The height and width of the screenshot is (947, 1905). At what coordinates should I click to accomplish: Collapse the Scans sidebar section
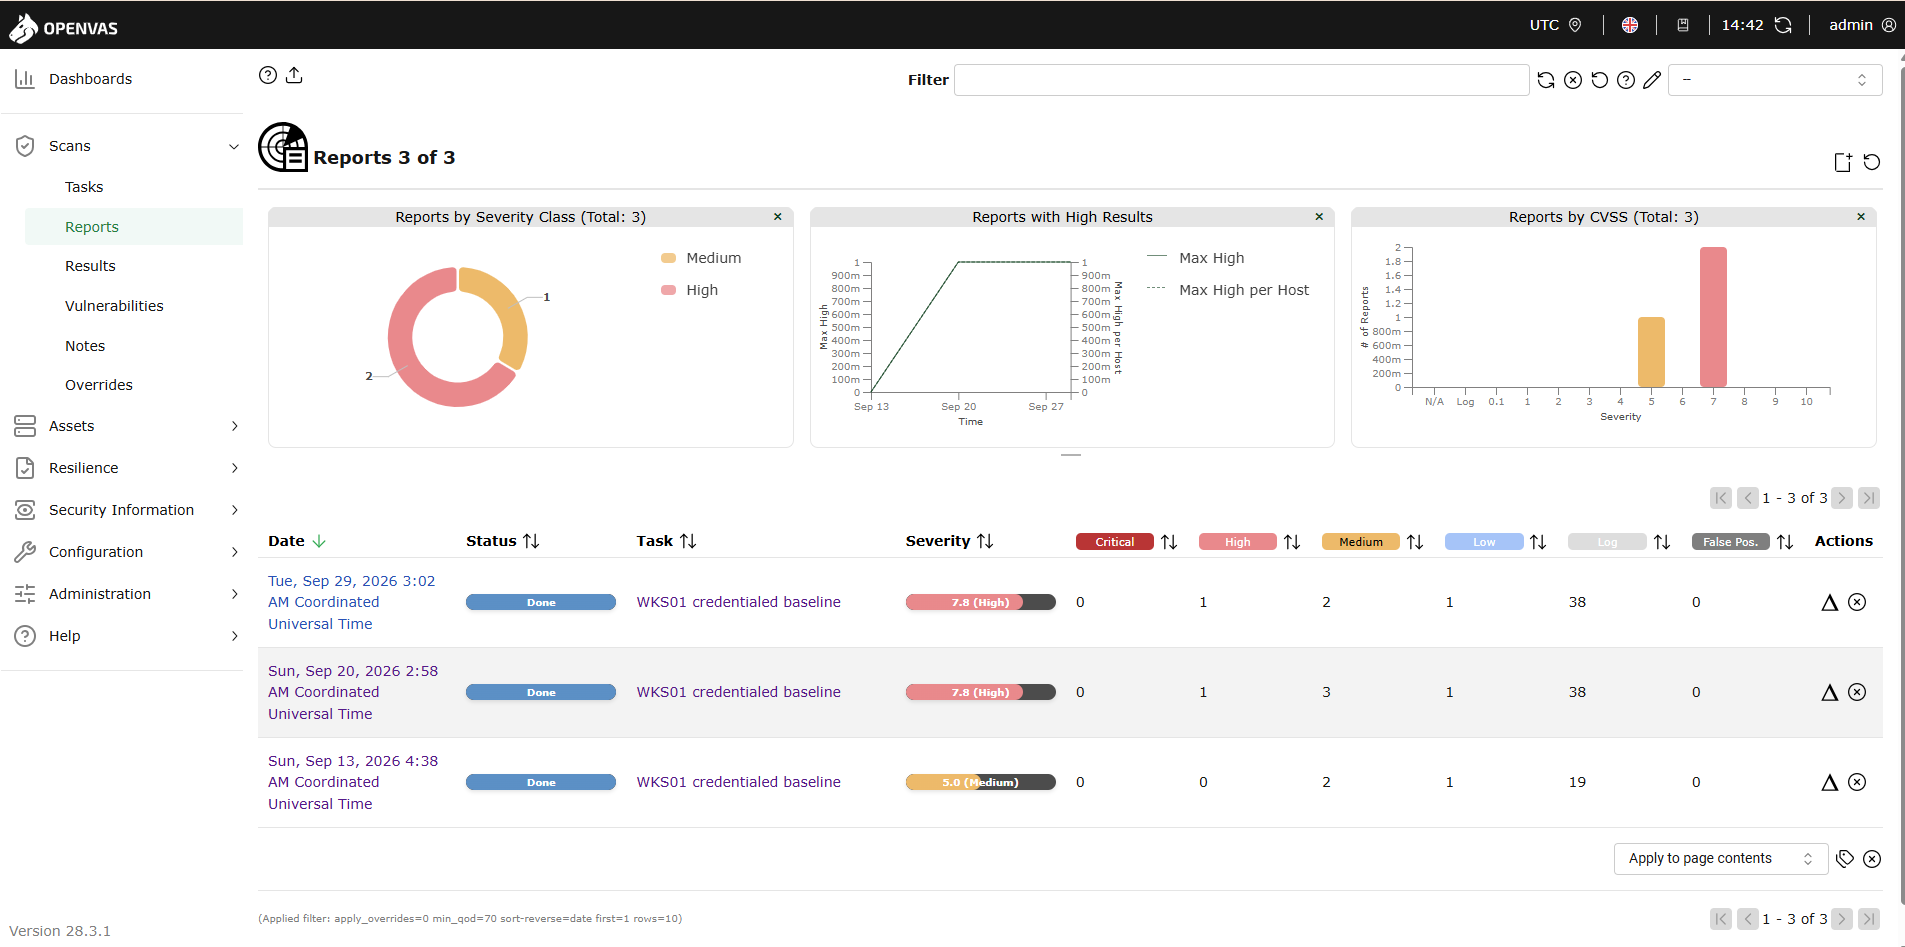[x=234, y=146]
